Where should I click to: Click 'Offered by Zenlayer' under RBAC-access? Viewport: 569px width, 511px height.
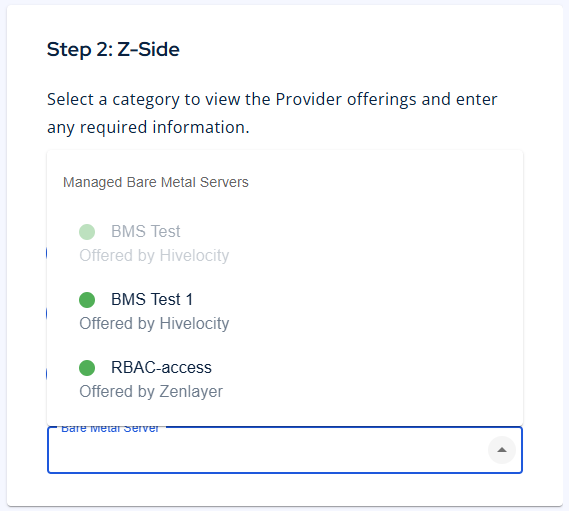pyautogui.click(x=151, y=392)
